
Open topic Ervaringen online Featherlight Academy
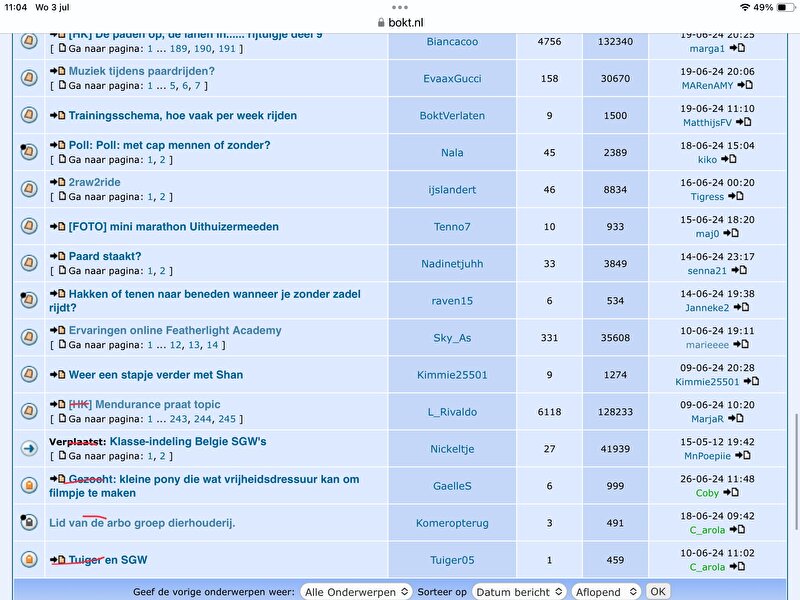(175, 330)
